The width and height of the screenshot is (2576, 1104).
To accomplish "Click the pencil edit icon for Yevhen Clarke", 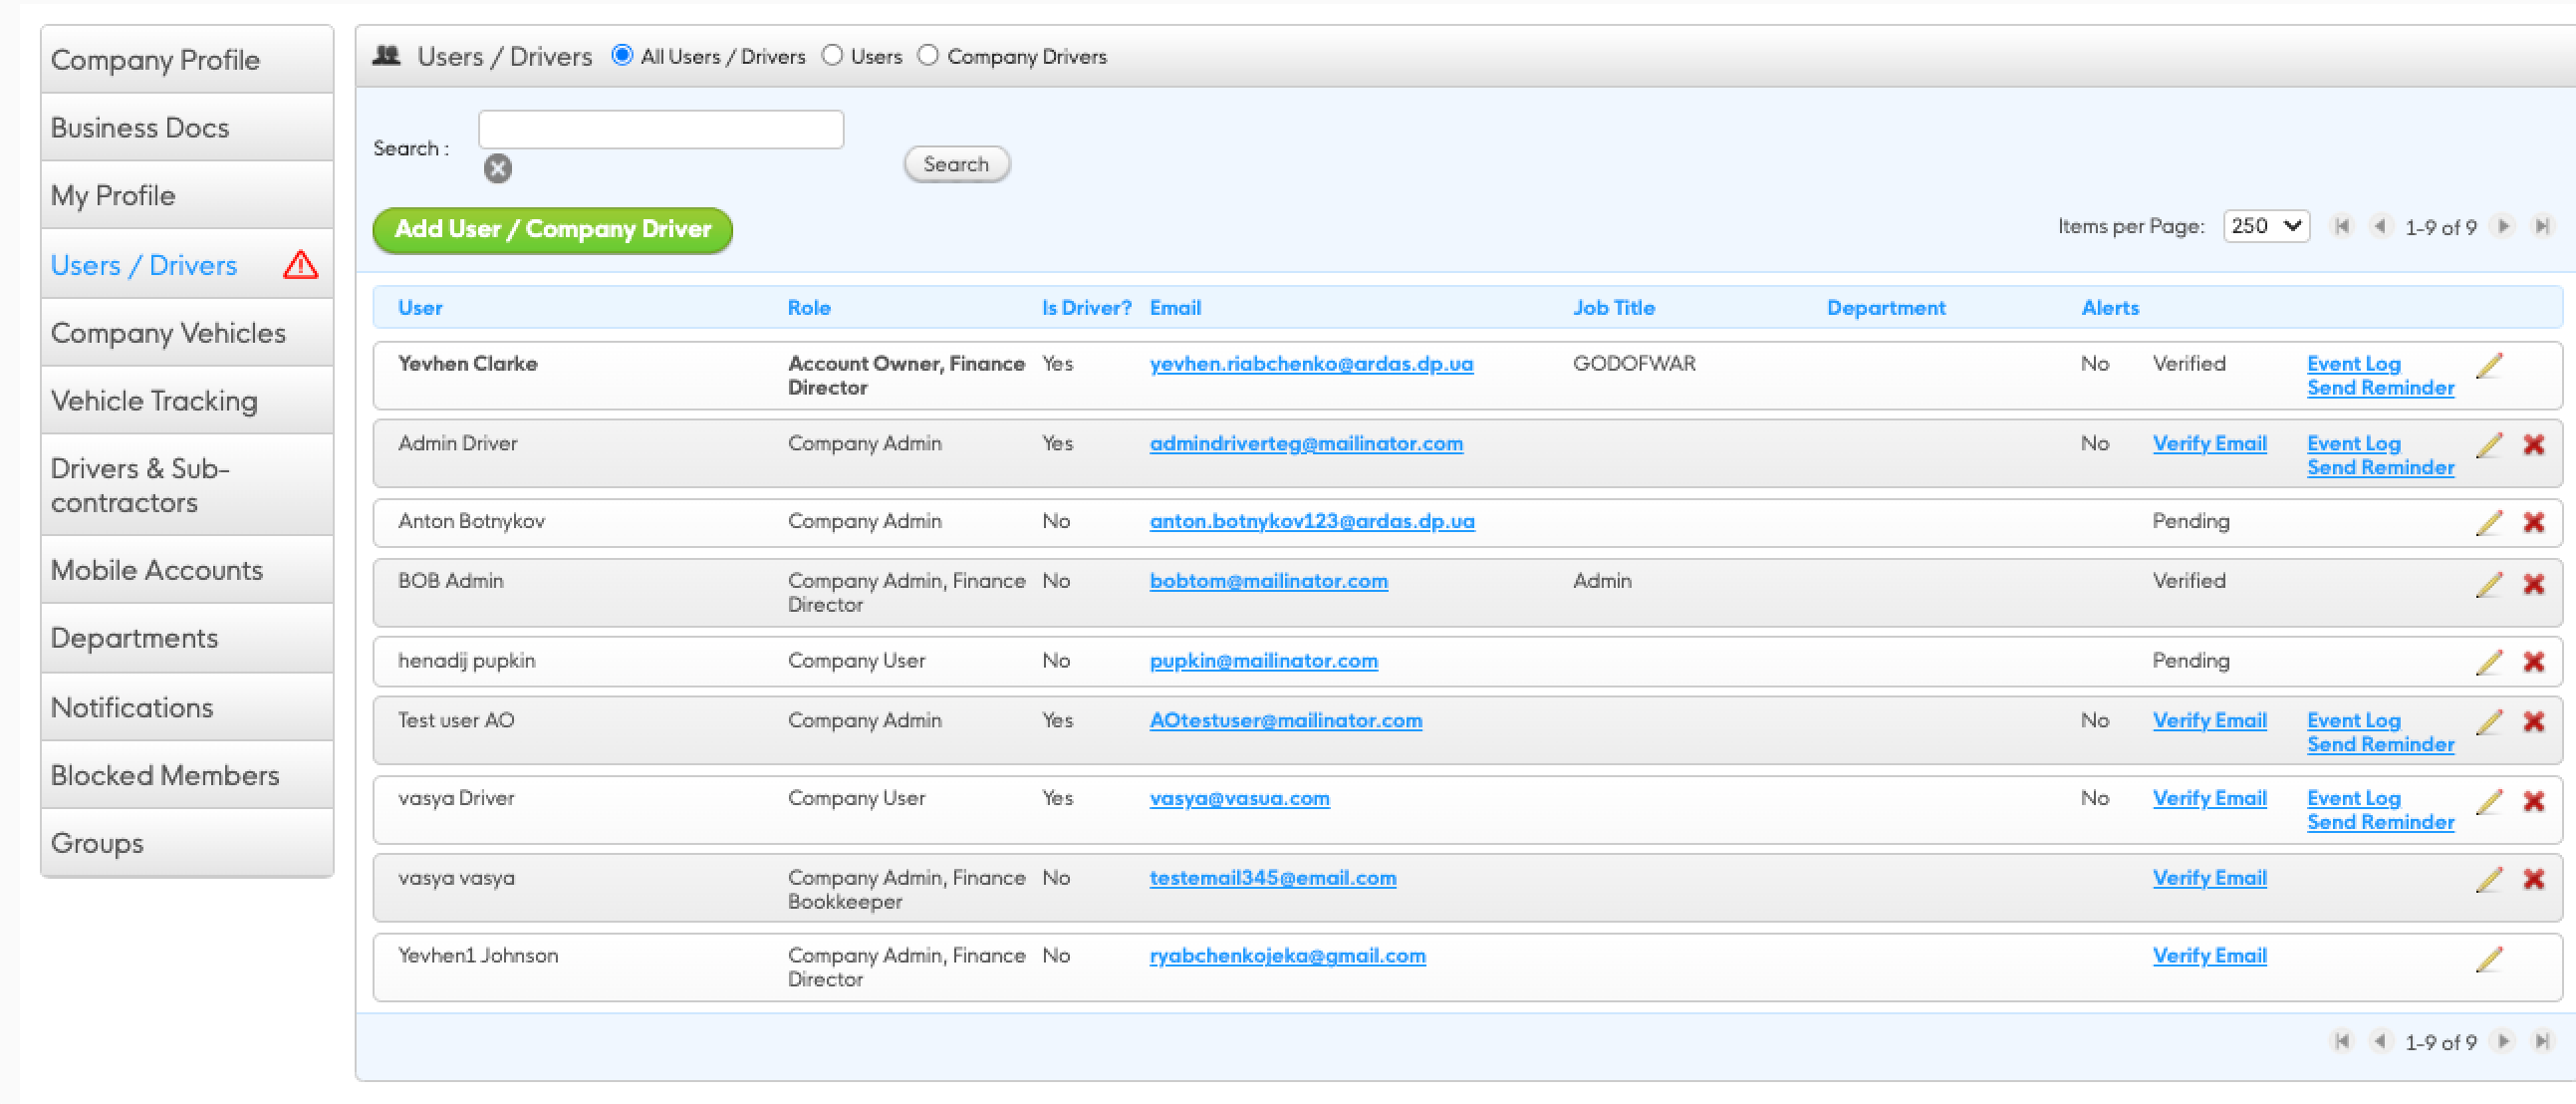I will click(x=2489, y=366).
